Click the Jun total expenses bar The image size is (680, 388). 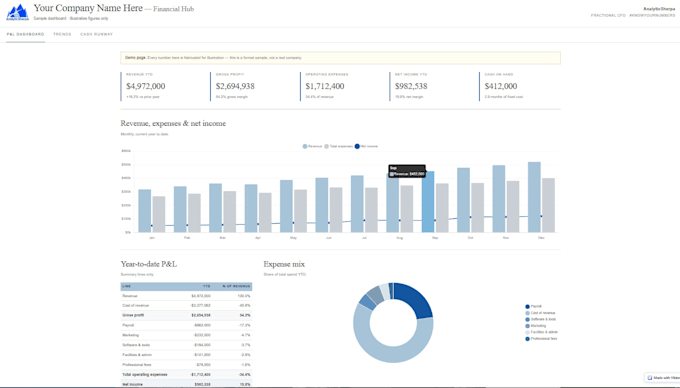(336, 210)
